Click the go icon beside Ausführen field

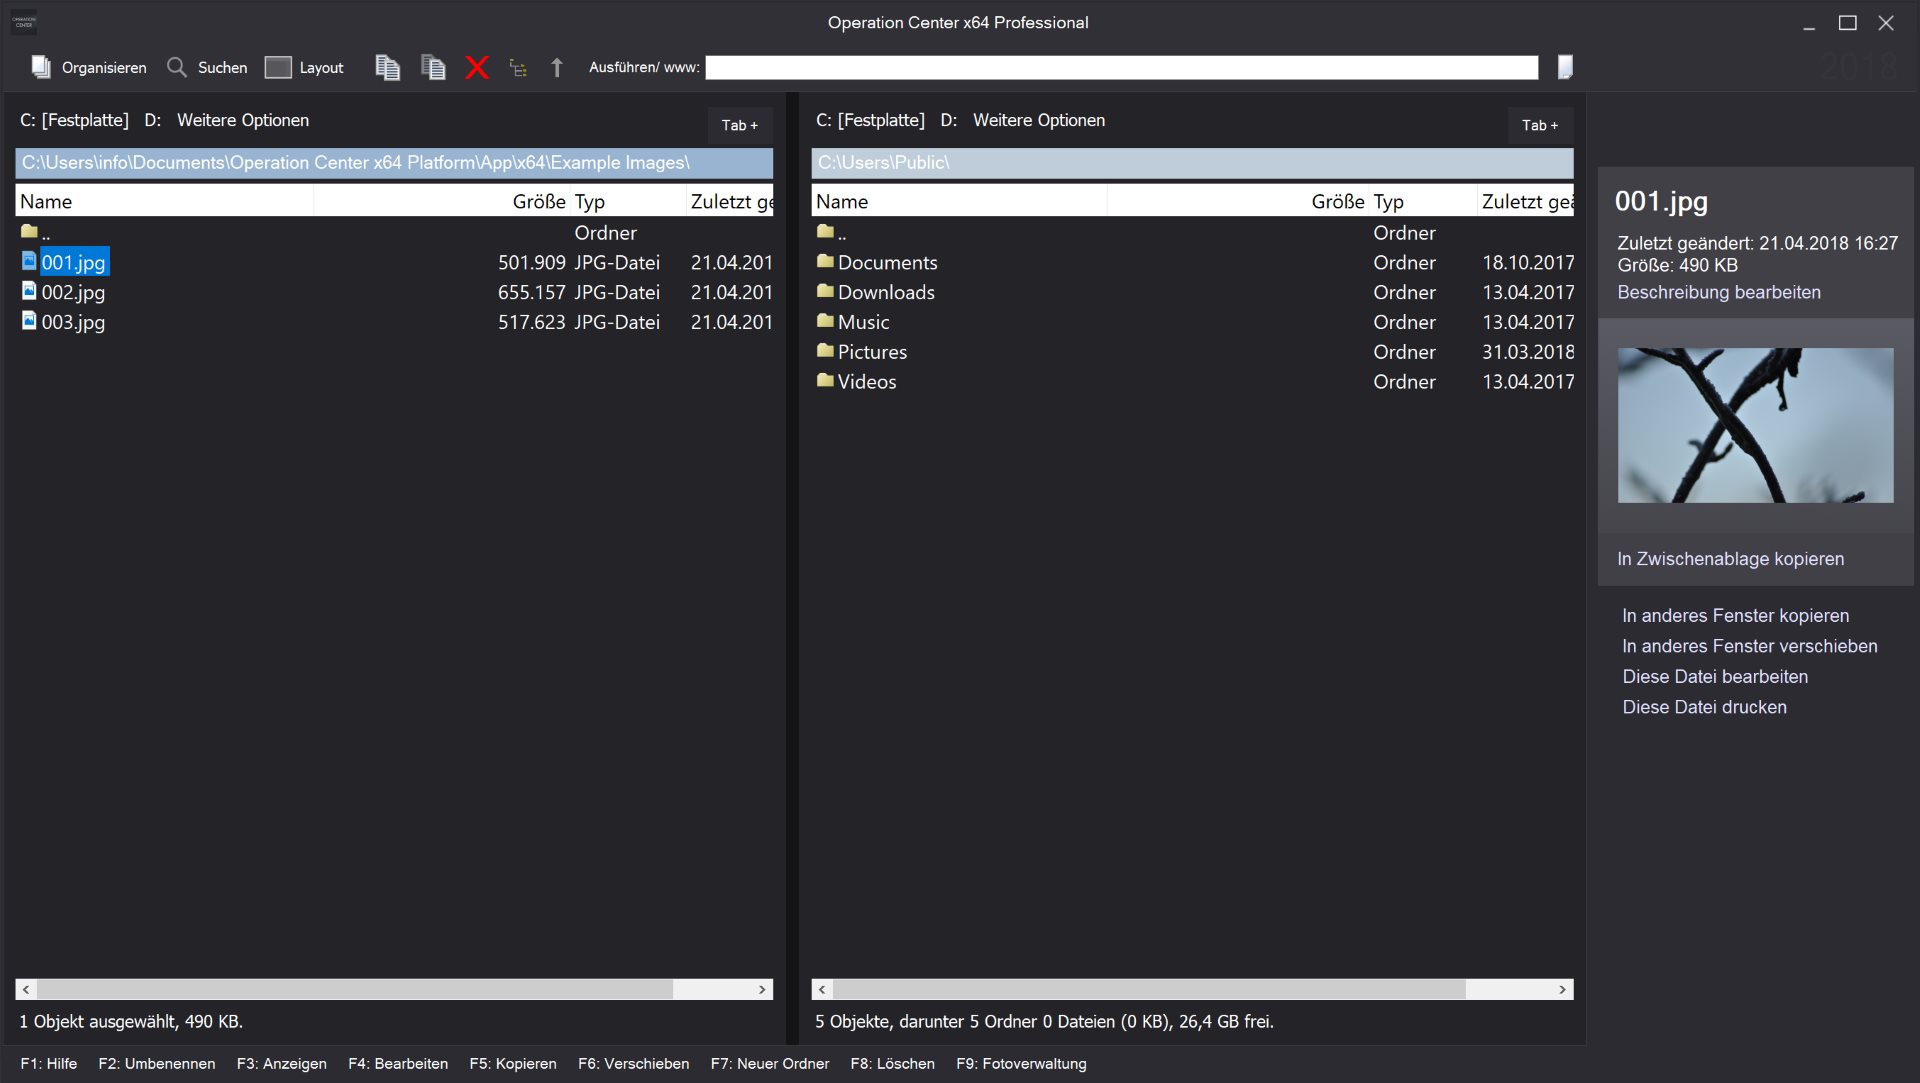[1565, 67]
